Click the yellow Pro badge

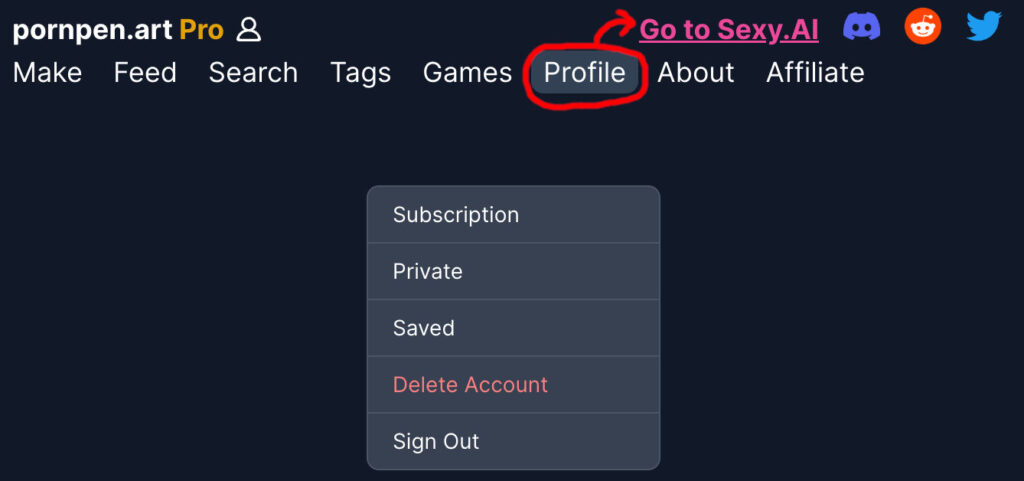click(201, 30)
